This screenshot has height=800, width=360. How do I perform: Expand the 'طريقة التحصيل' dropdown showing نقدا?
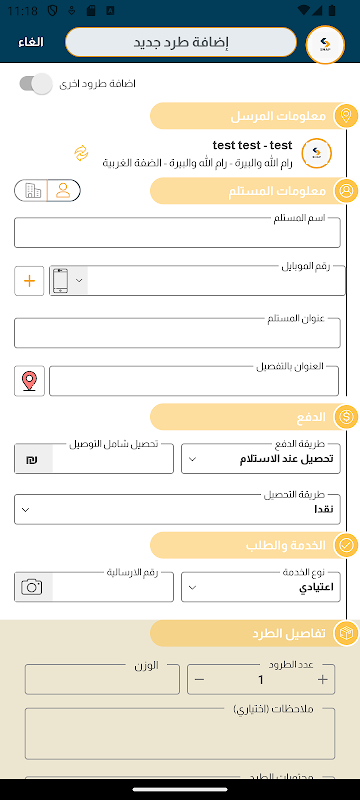(x=177, y=509)
